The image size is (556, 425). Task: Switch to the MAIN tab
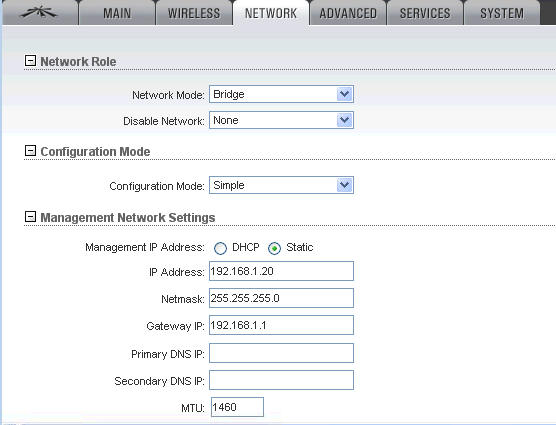coord(117,13)
